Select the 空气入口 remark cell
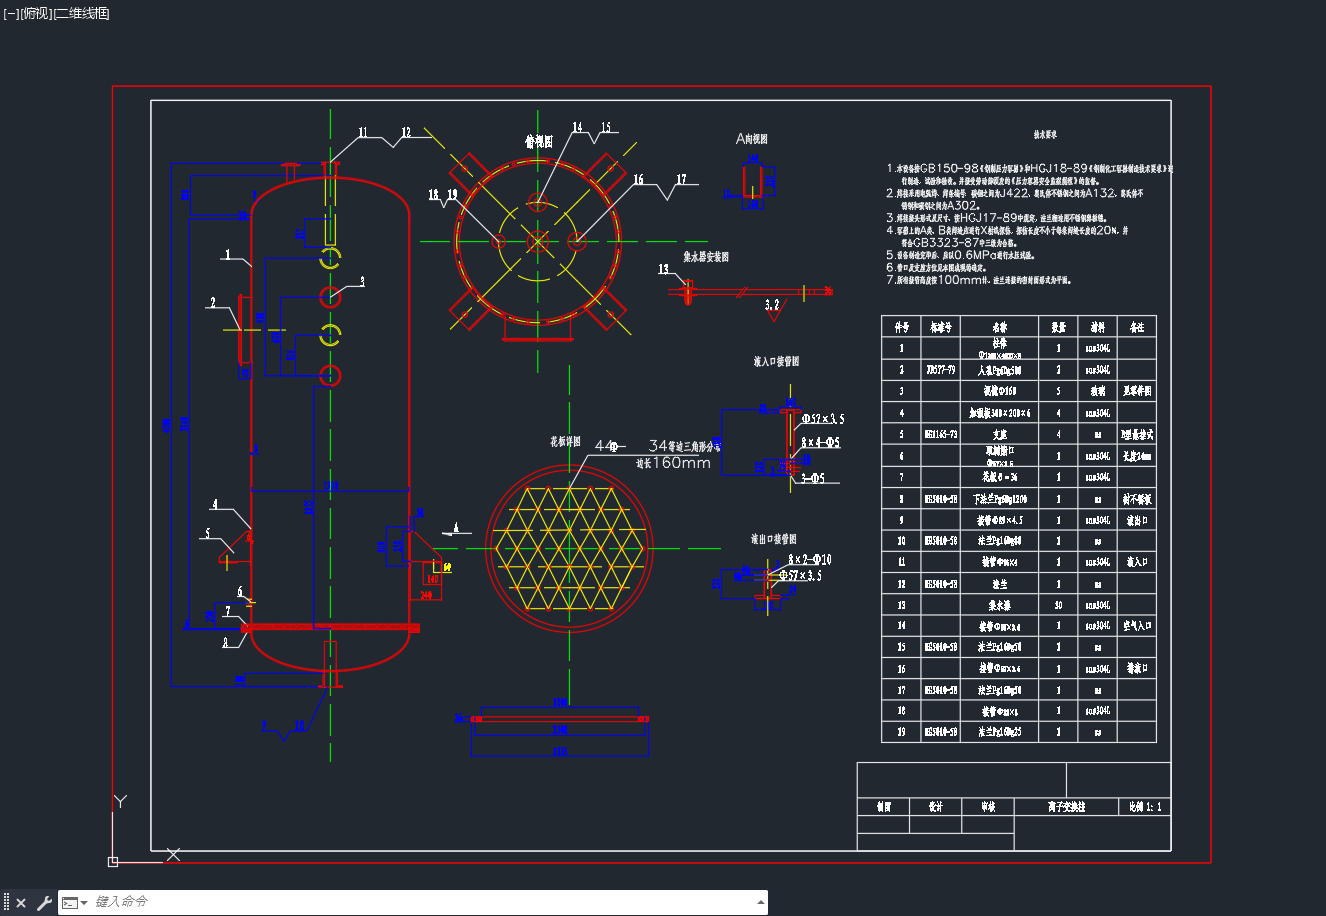 pyautogui.click(x=1136, y=626)
